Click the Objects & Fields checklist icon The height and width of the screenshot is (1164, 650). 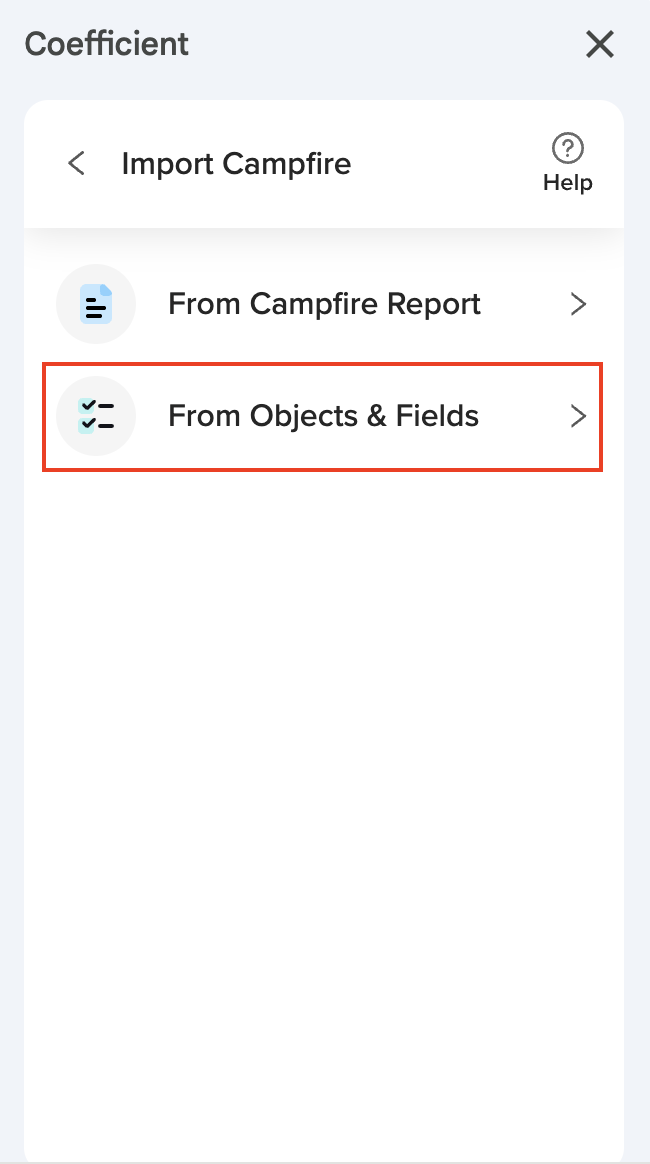96,416
